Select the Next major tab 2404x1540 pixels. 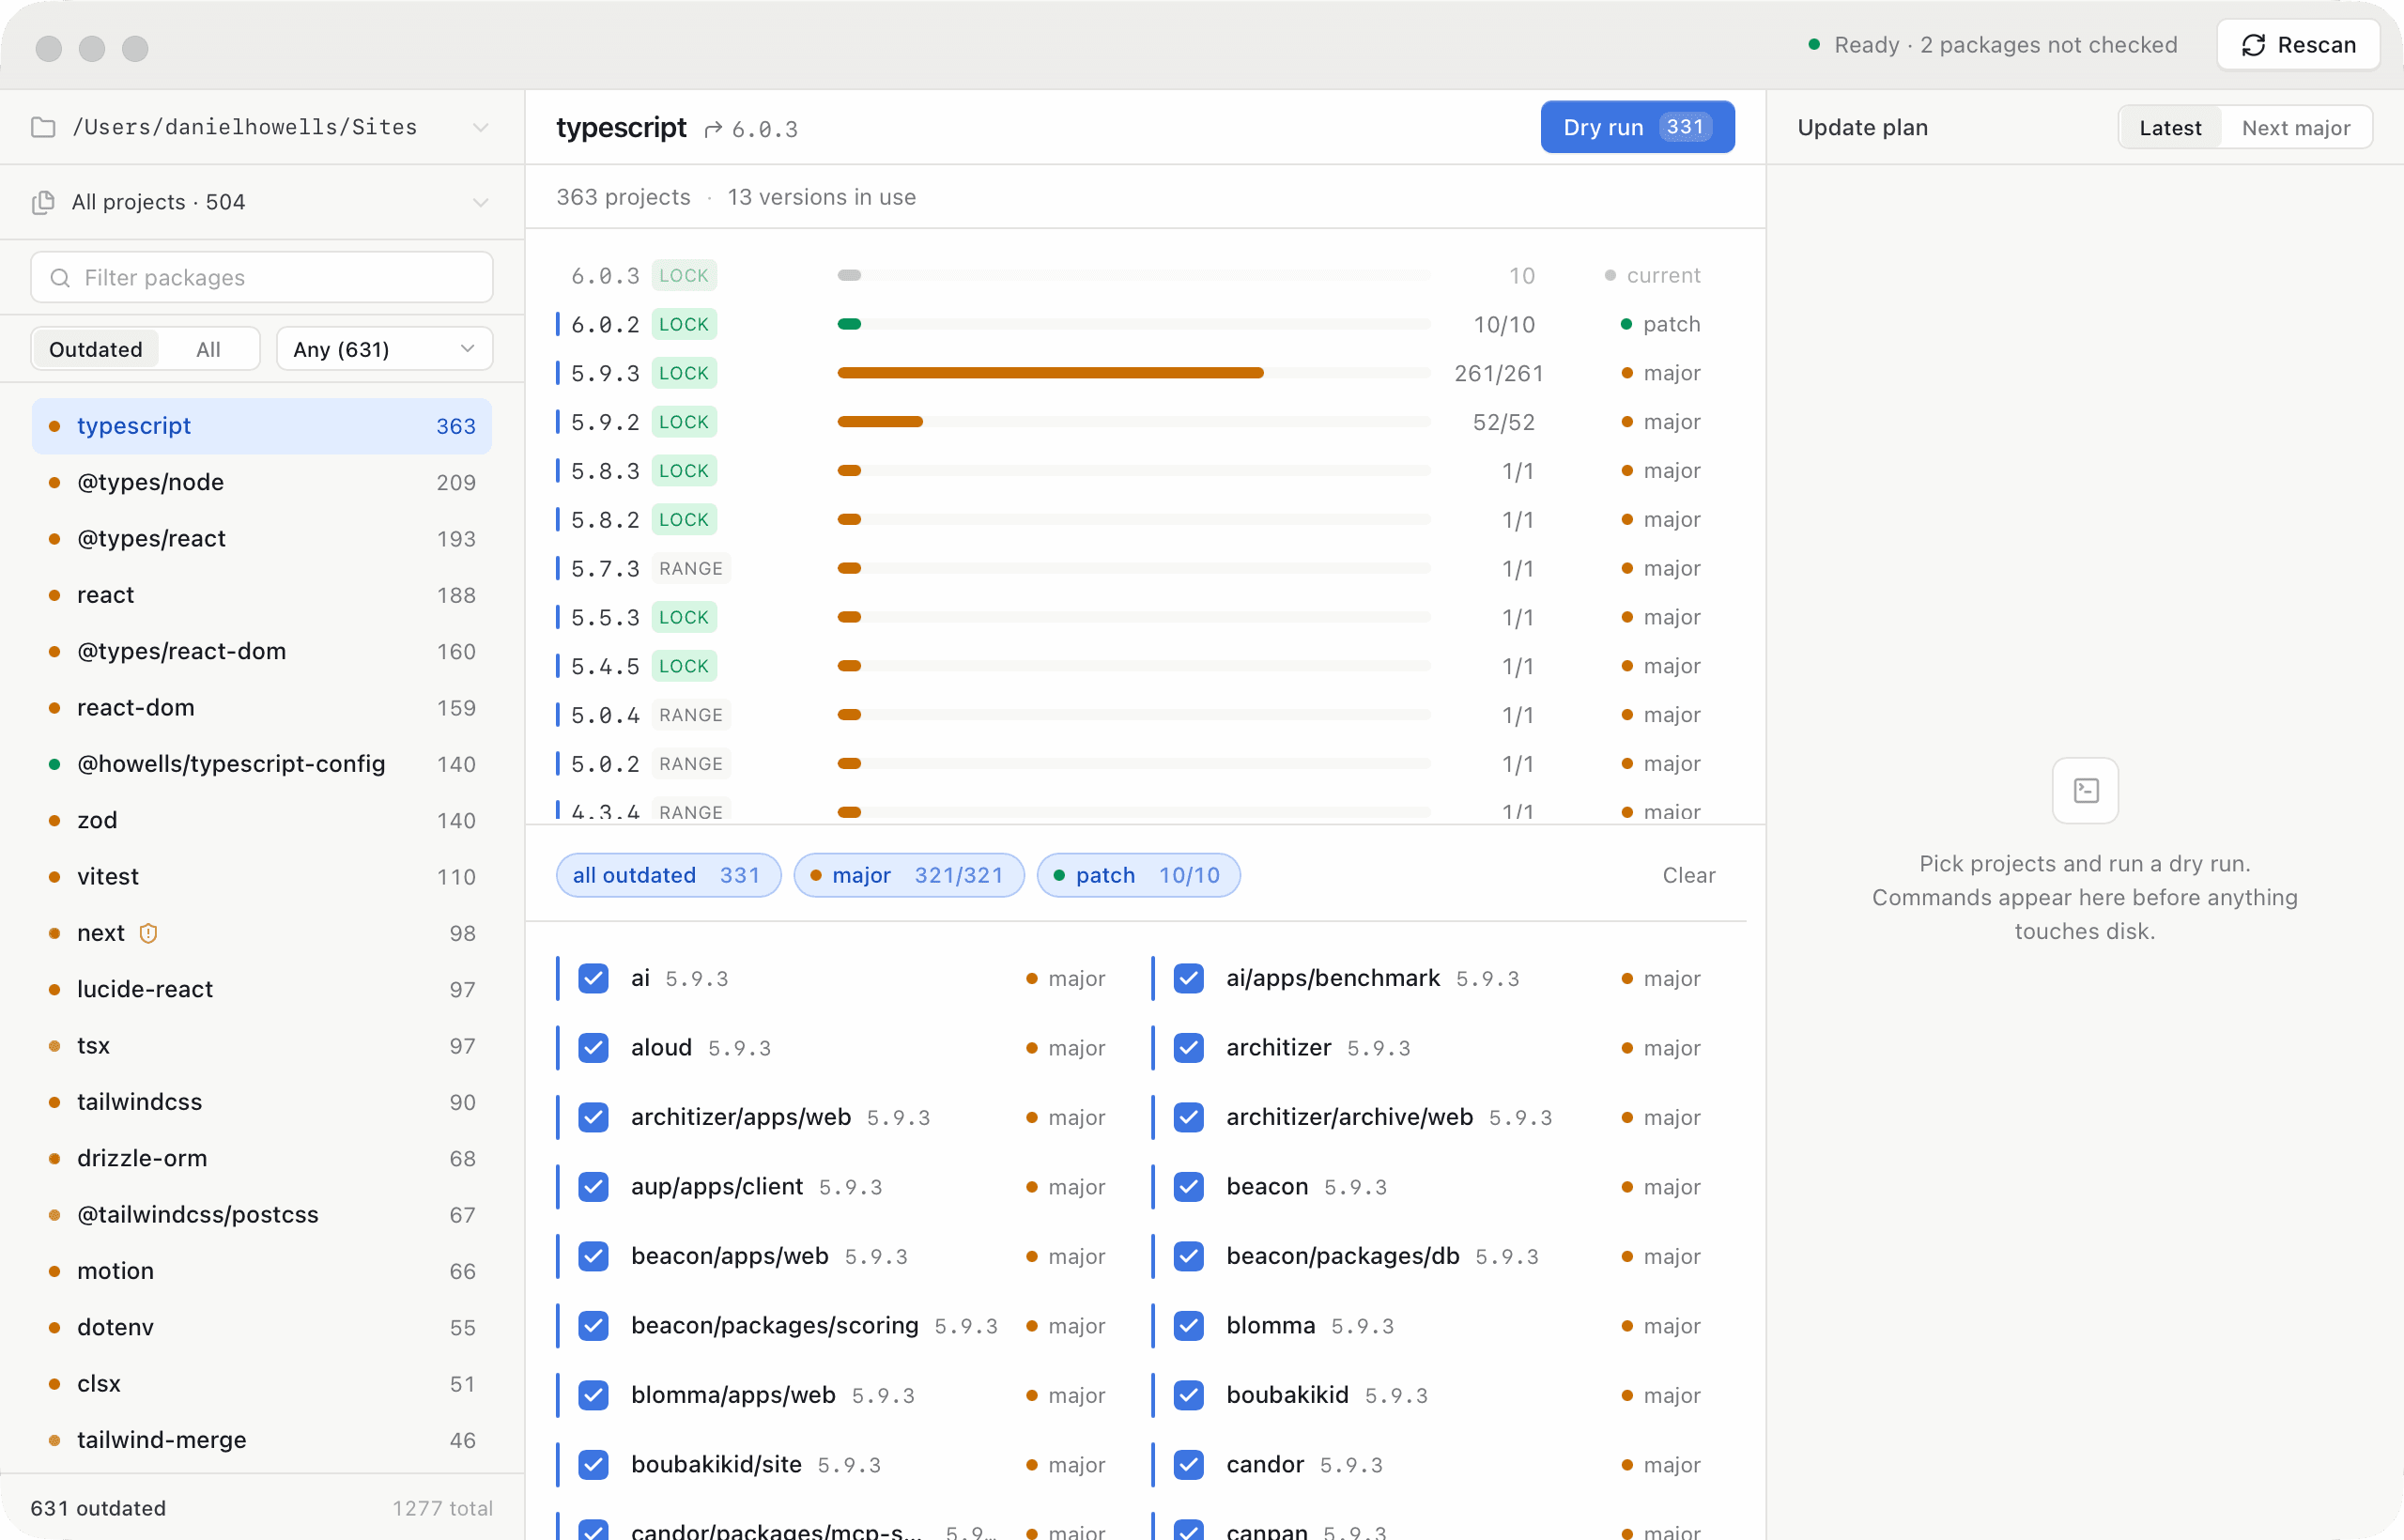click(x=2296, y=128)
